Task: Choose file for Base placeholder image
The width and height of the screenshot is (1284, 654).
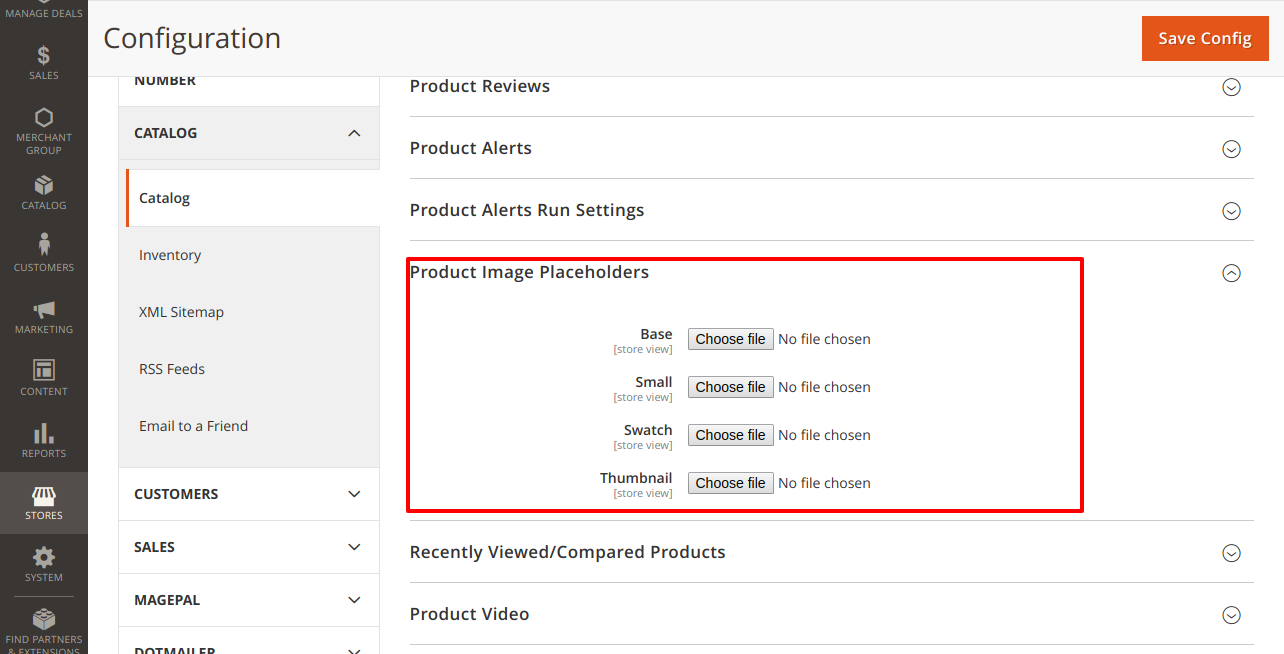Action: click(x=730, y=339)
